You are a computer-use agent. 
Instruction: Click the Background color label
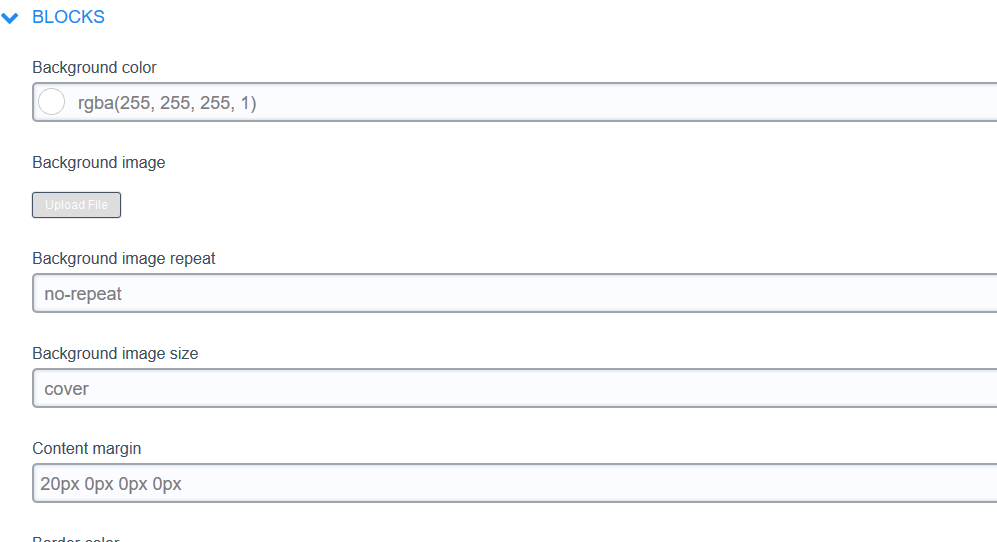click(94, 68)
